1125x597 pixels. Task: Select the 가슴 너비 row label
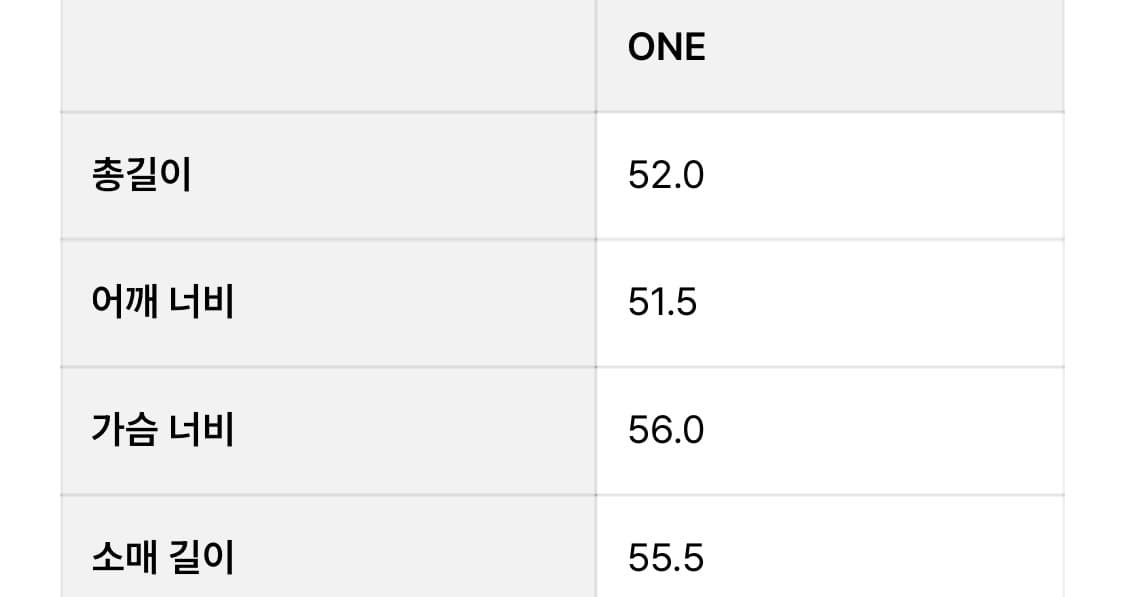click(x=162, y=431)
